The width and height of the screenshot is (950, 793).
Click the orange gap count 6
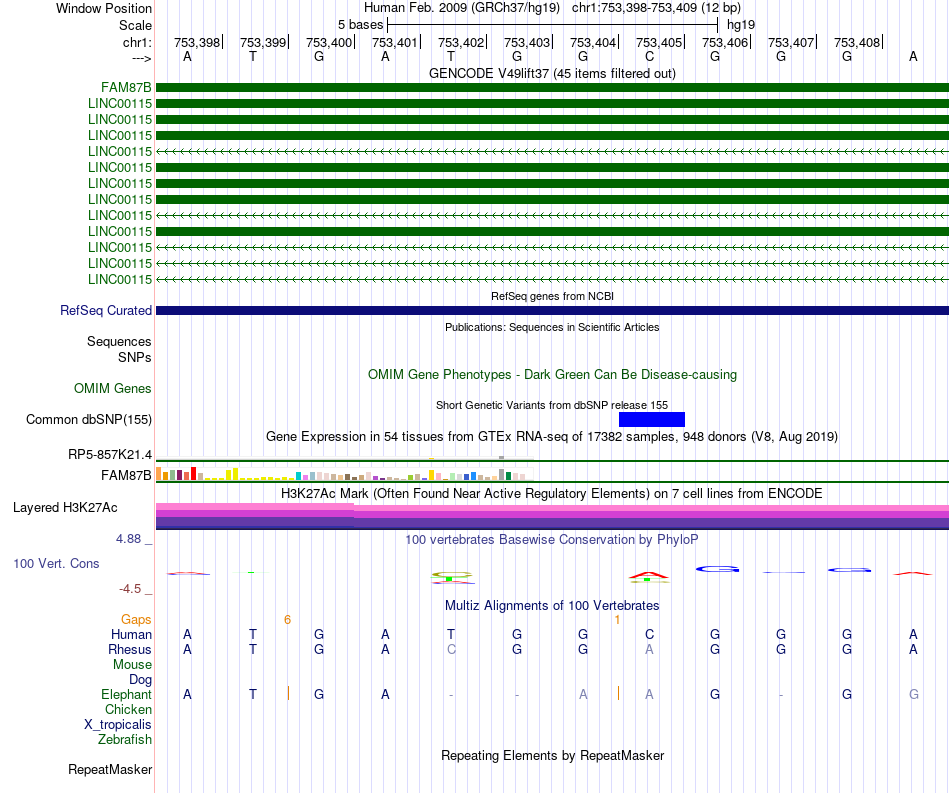coord(287,620)
